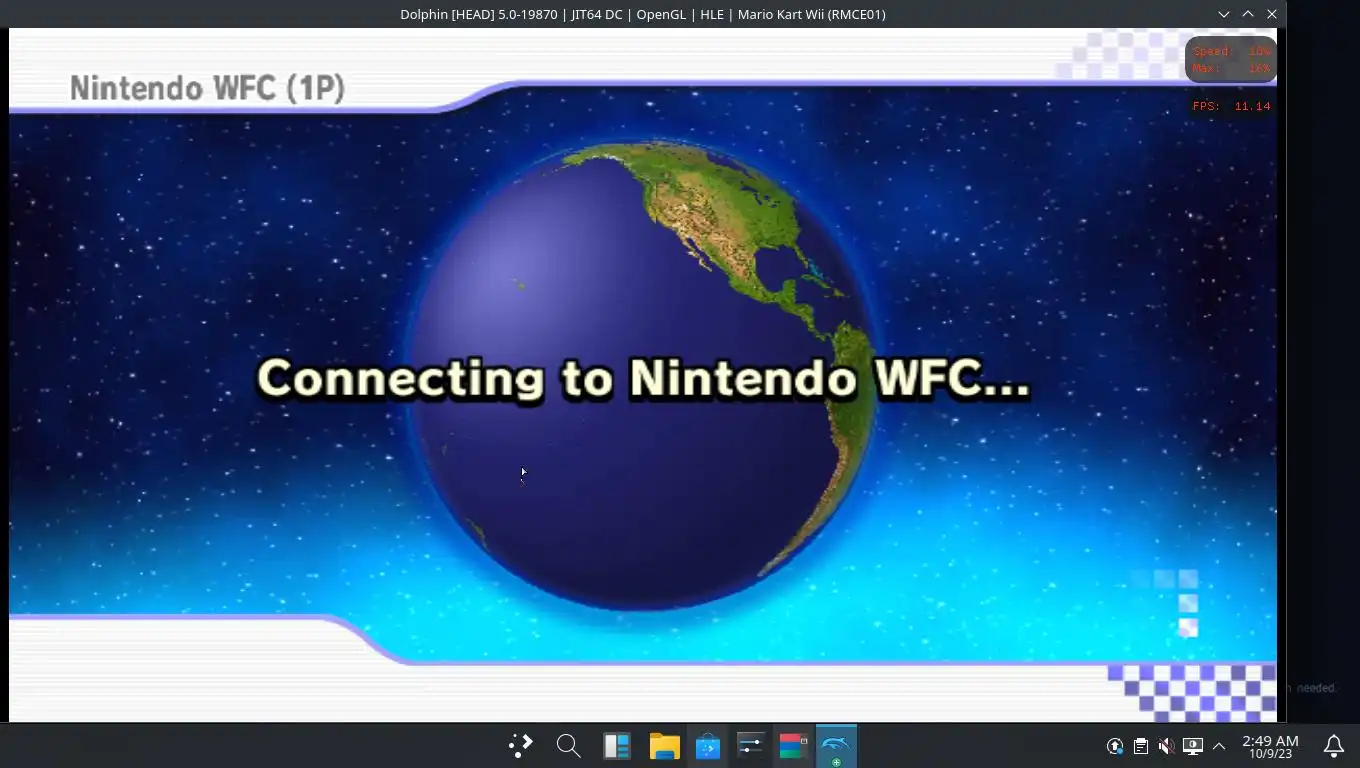Image resolution: width=1360 pixels, height=768 pixels.
Task: Open the notifications bell icon
Action: click(1334, 746)
